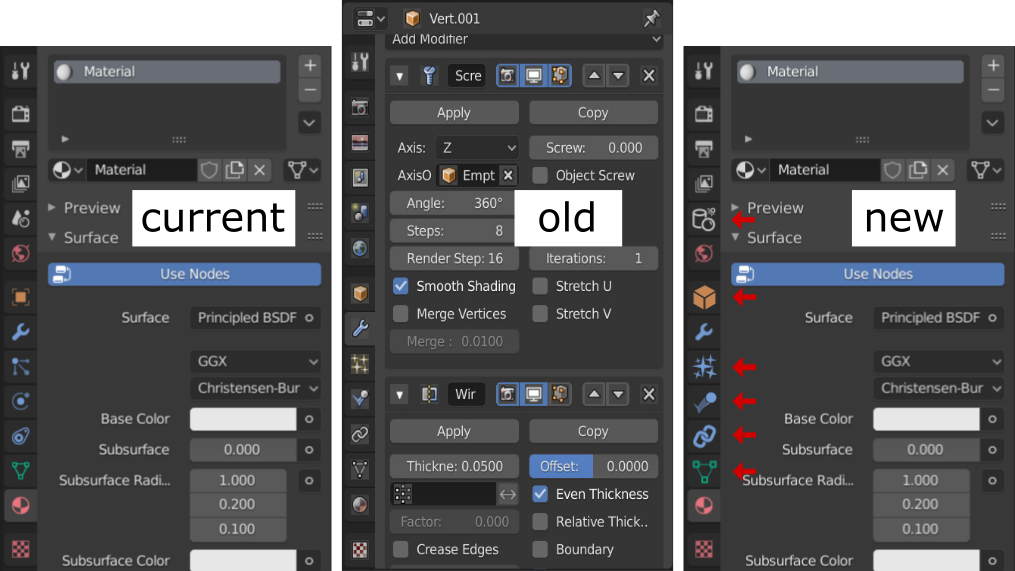
Task: Open Object cube tab in new panel
Action: 704,297
